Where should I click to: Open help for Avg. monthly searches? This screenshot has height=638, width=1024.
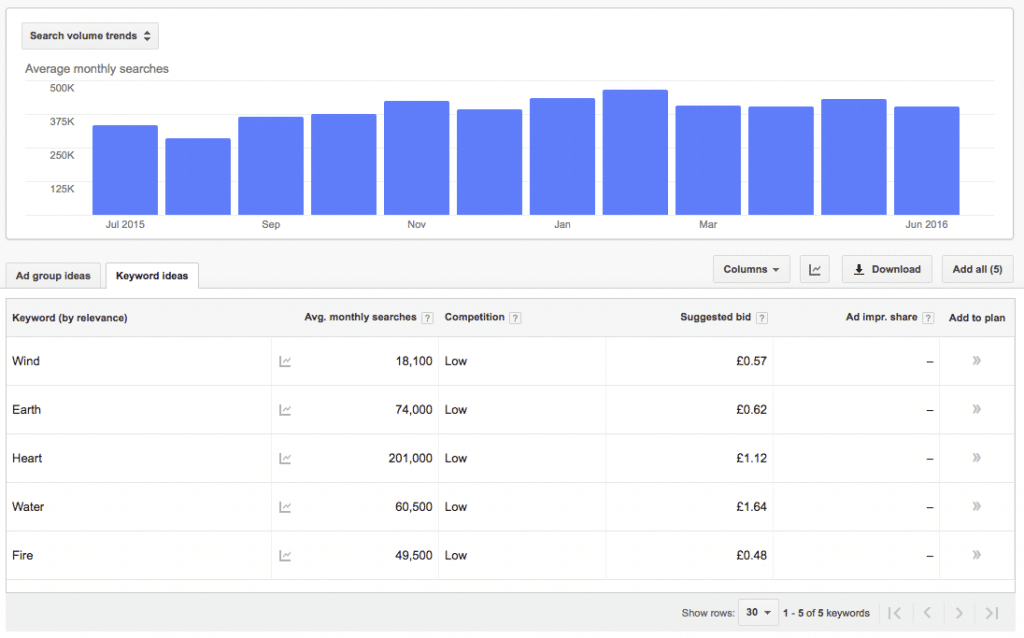427,318
